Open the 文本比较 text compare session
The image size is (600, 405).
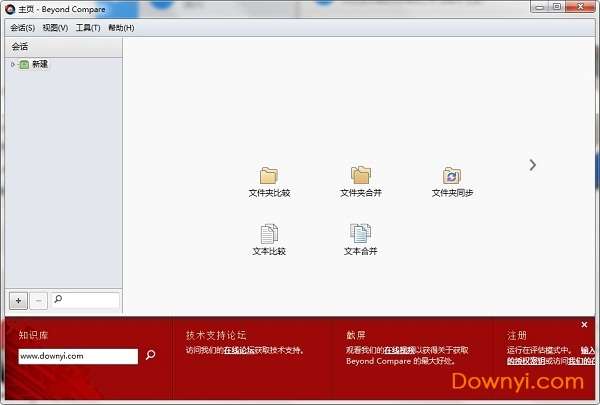point(269,235)
